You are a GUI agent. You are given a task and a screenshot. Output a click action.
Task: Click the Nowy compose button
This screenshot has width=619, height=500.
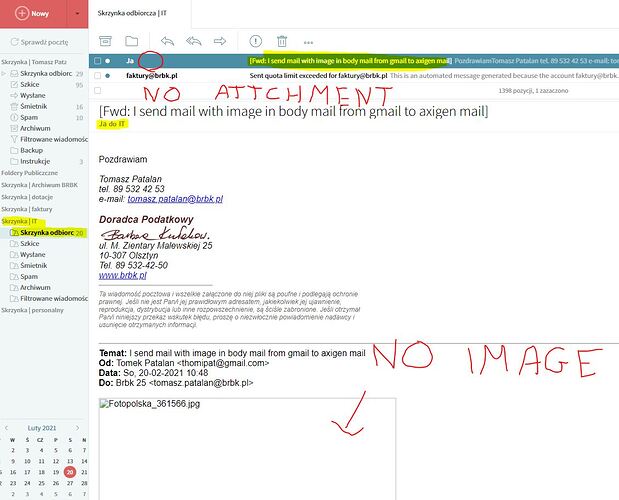pos(33,13)
